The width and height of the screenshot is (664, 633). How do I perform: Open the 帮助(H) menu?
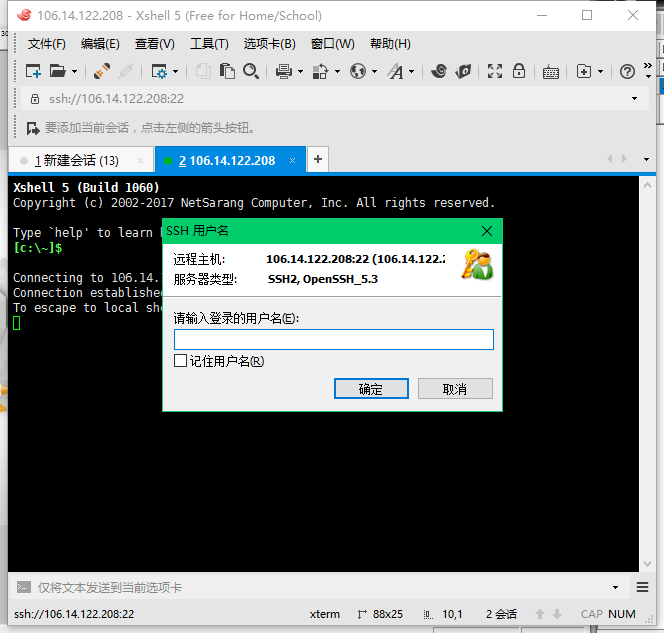click(390, 44)
